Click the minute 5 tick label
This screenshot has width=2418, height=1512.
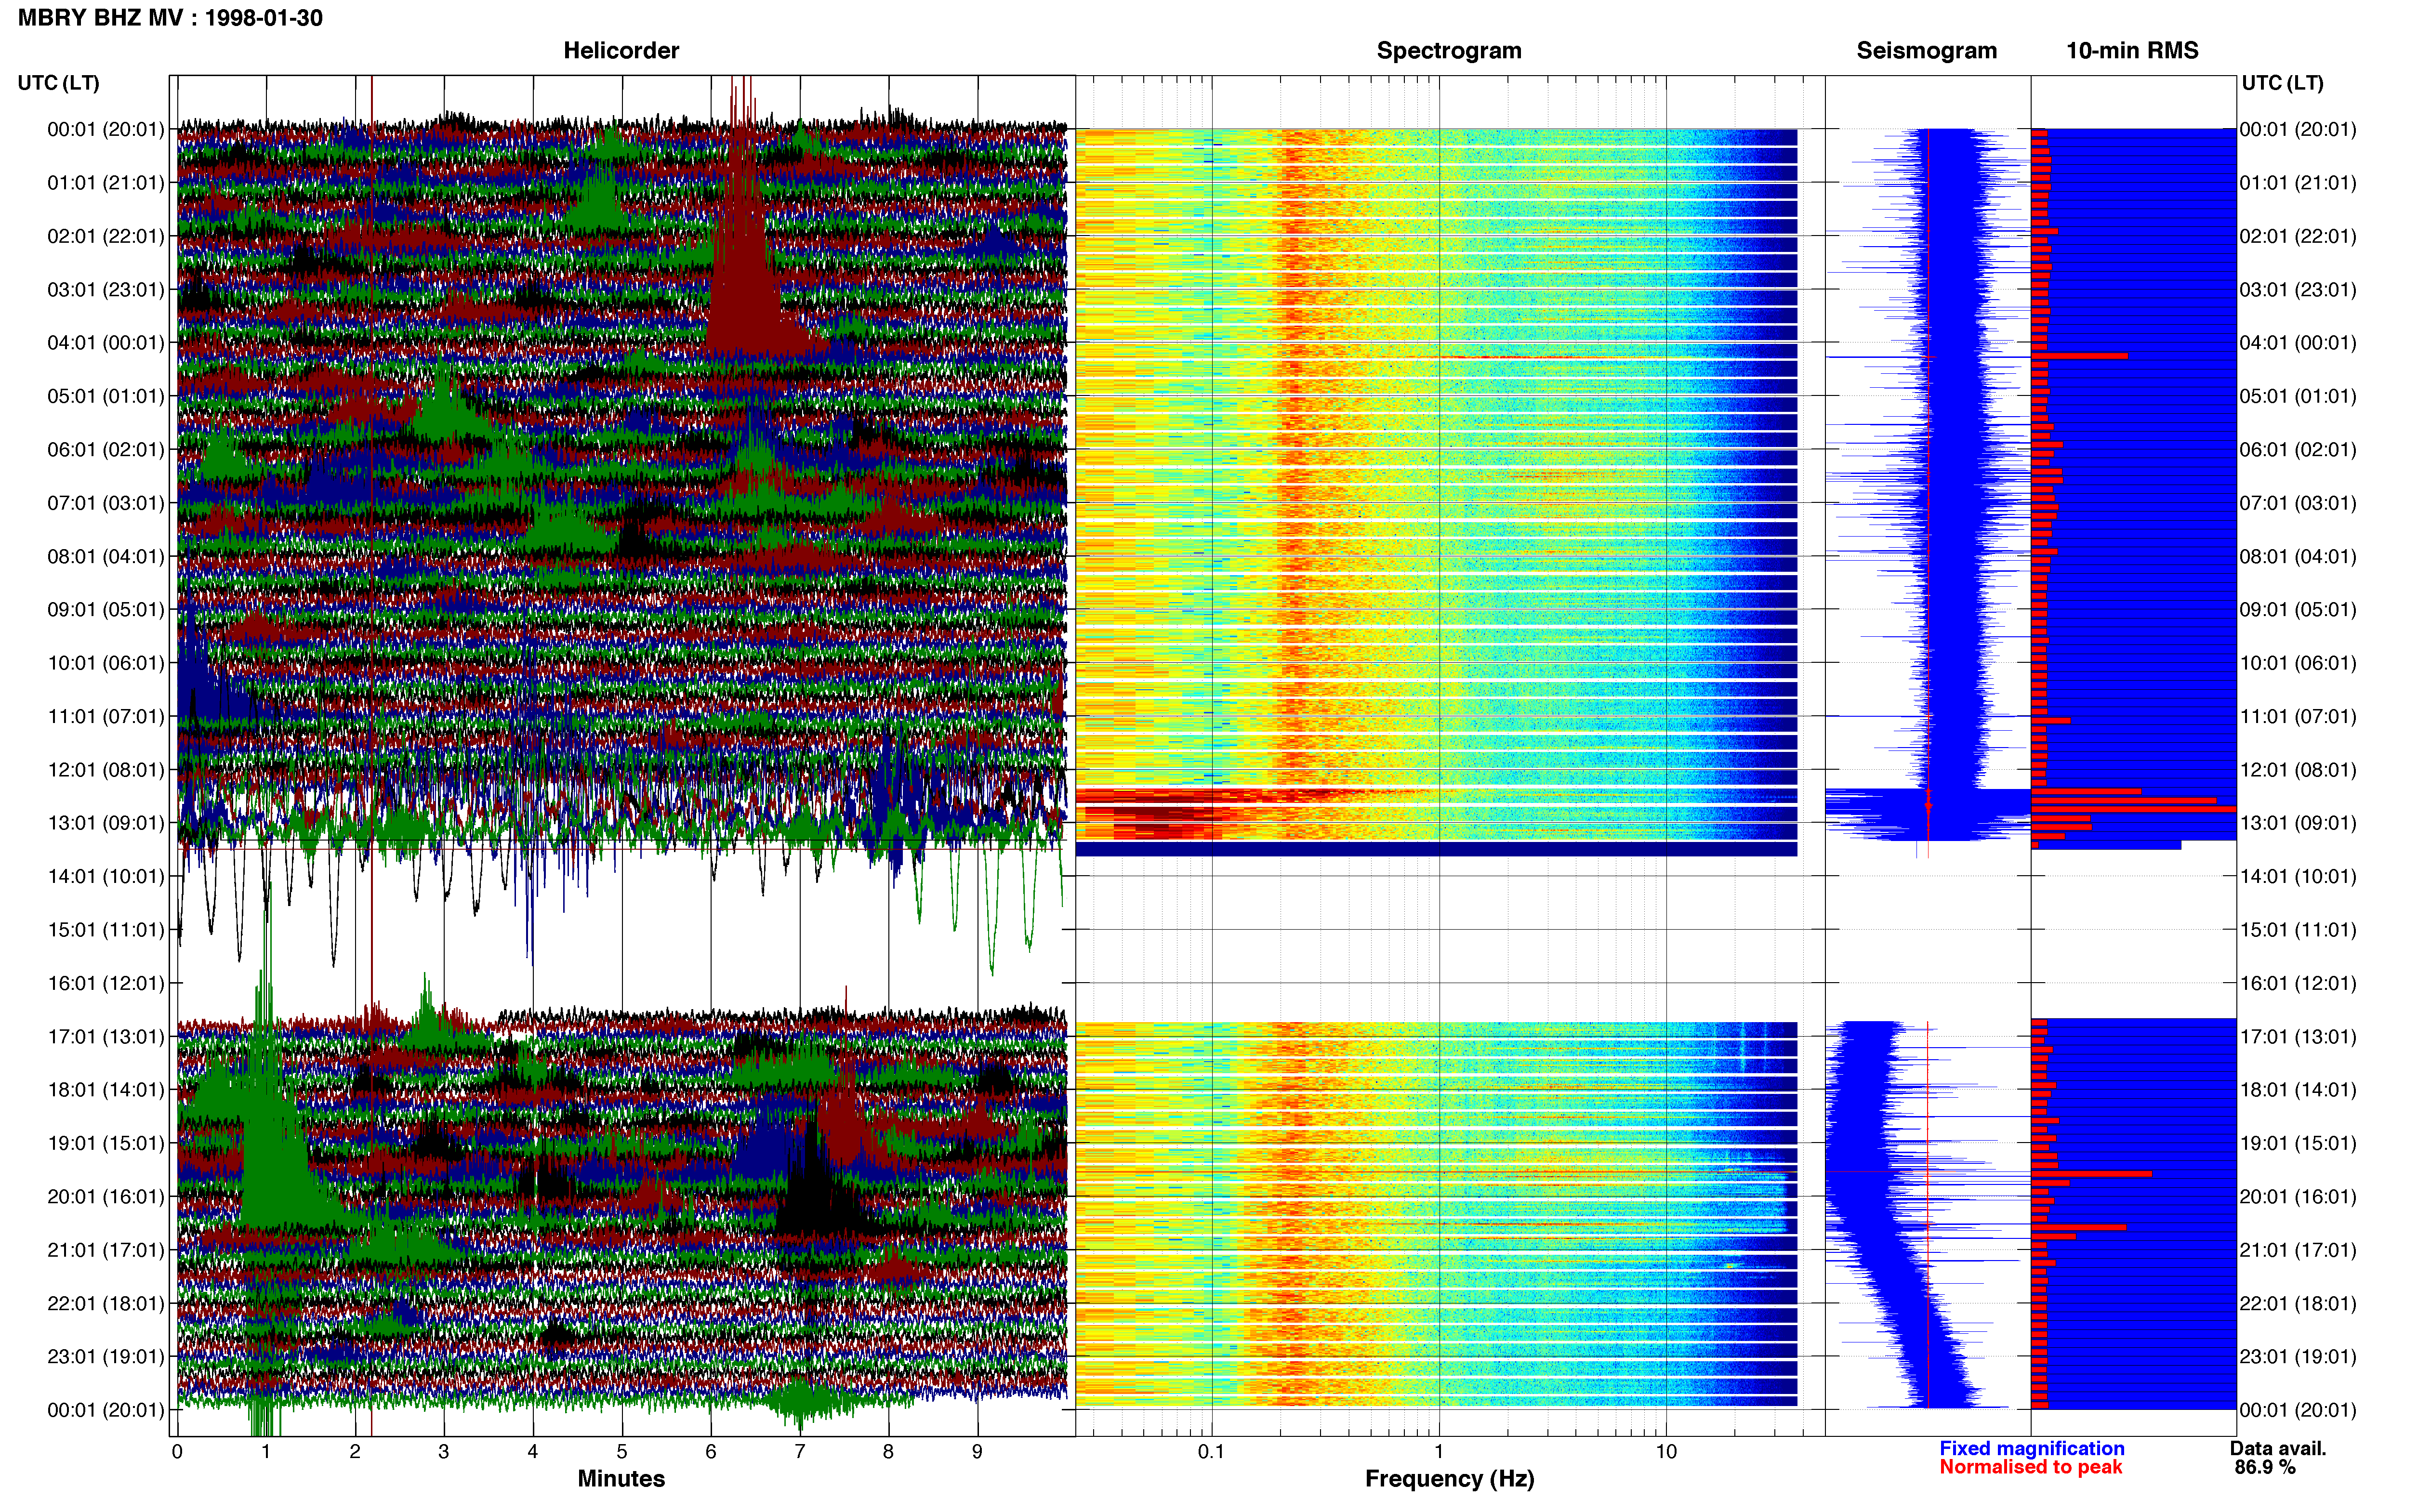(622, 1451)
